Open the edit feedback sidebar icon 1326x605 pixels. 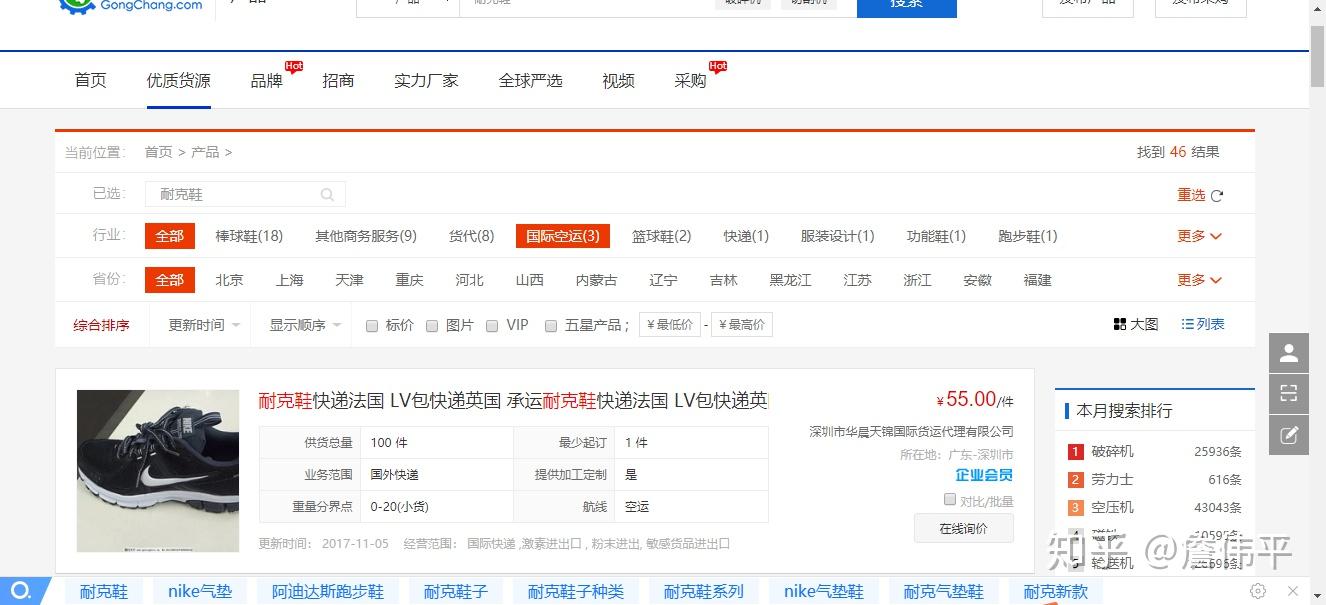(1289, 435)
